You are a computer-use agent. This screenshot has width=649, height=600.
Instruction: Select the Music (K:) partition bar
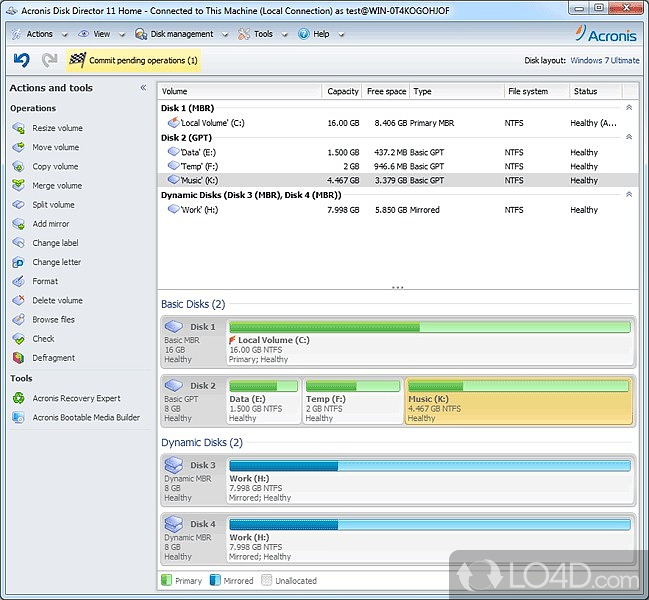click(518, 400)
